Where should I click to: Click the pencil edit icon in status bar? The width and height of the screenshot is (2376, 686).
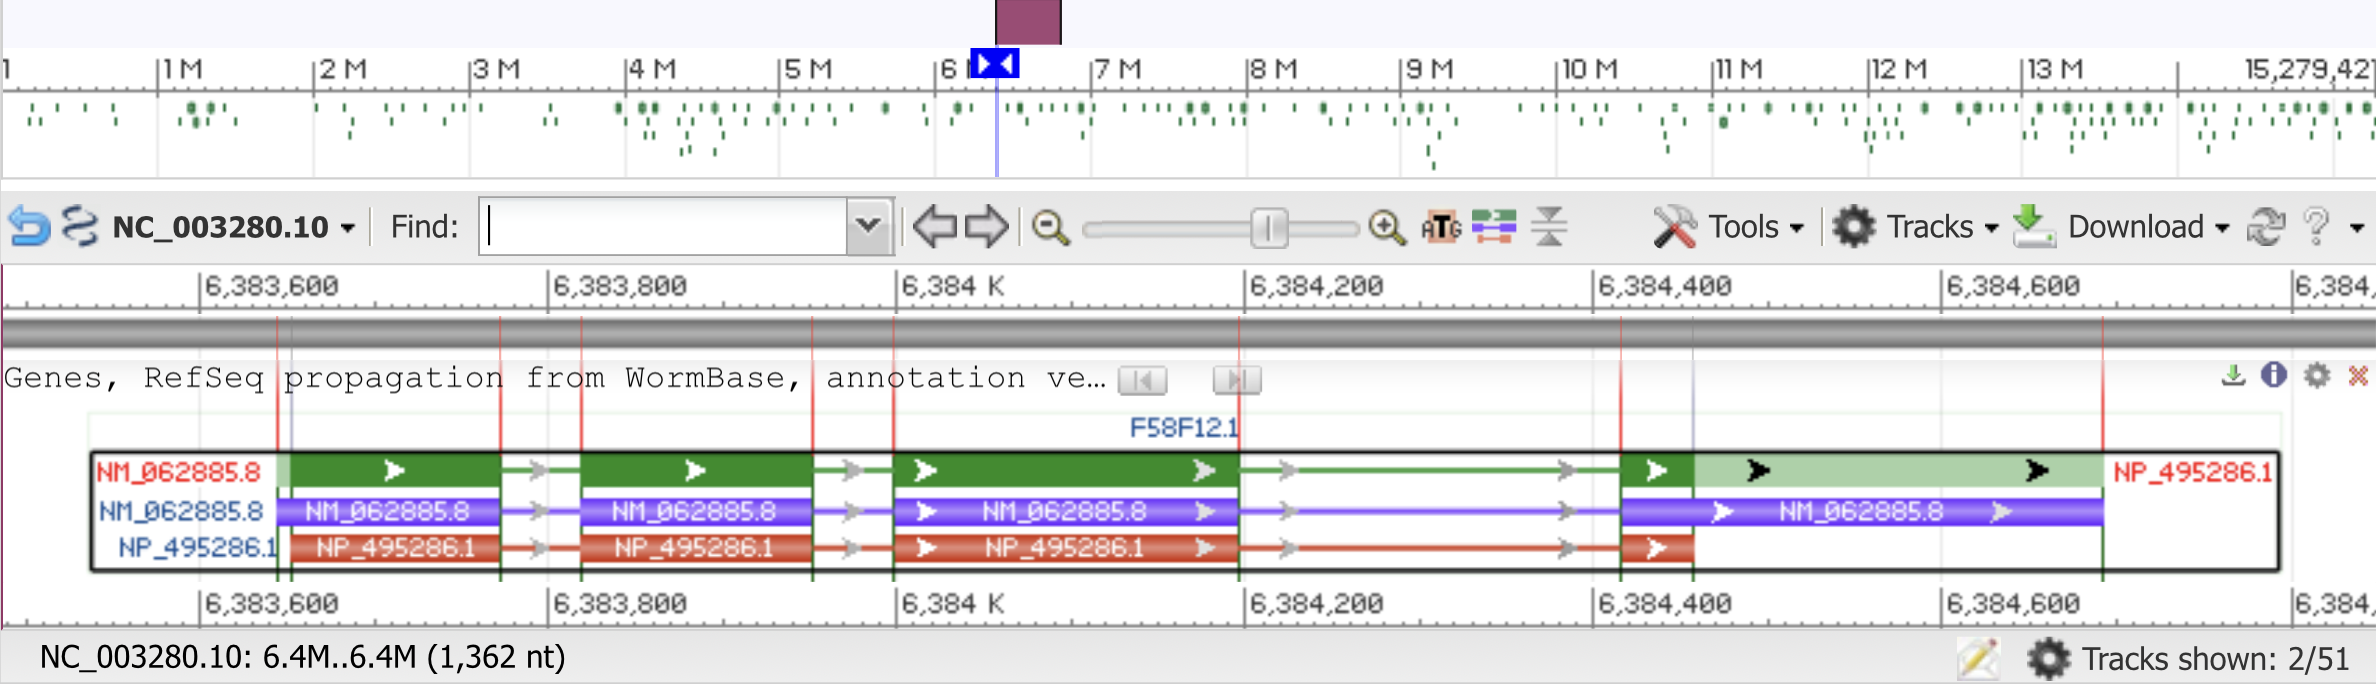pos(1978,659)
